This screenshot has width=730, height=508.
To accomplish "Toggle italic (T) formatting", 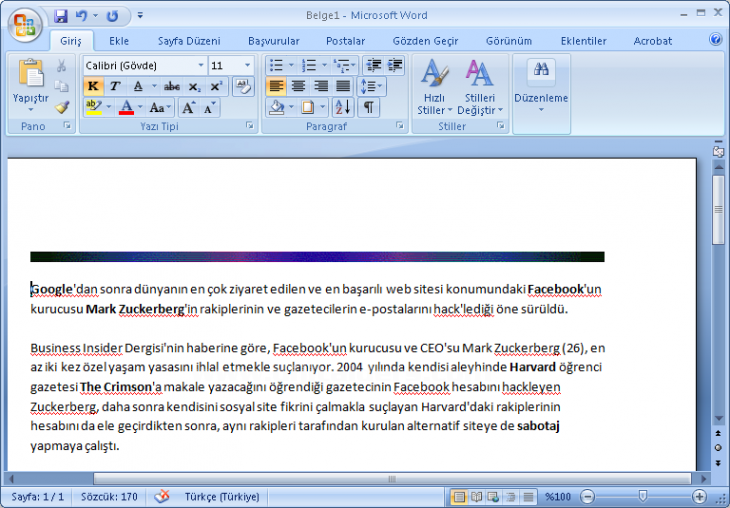I will [x=115, y=86].
